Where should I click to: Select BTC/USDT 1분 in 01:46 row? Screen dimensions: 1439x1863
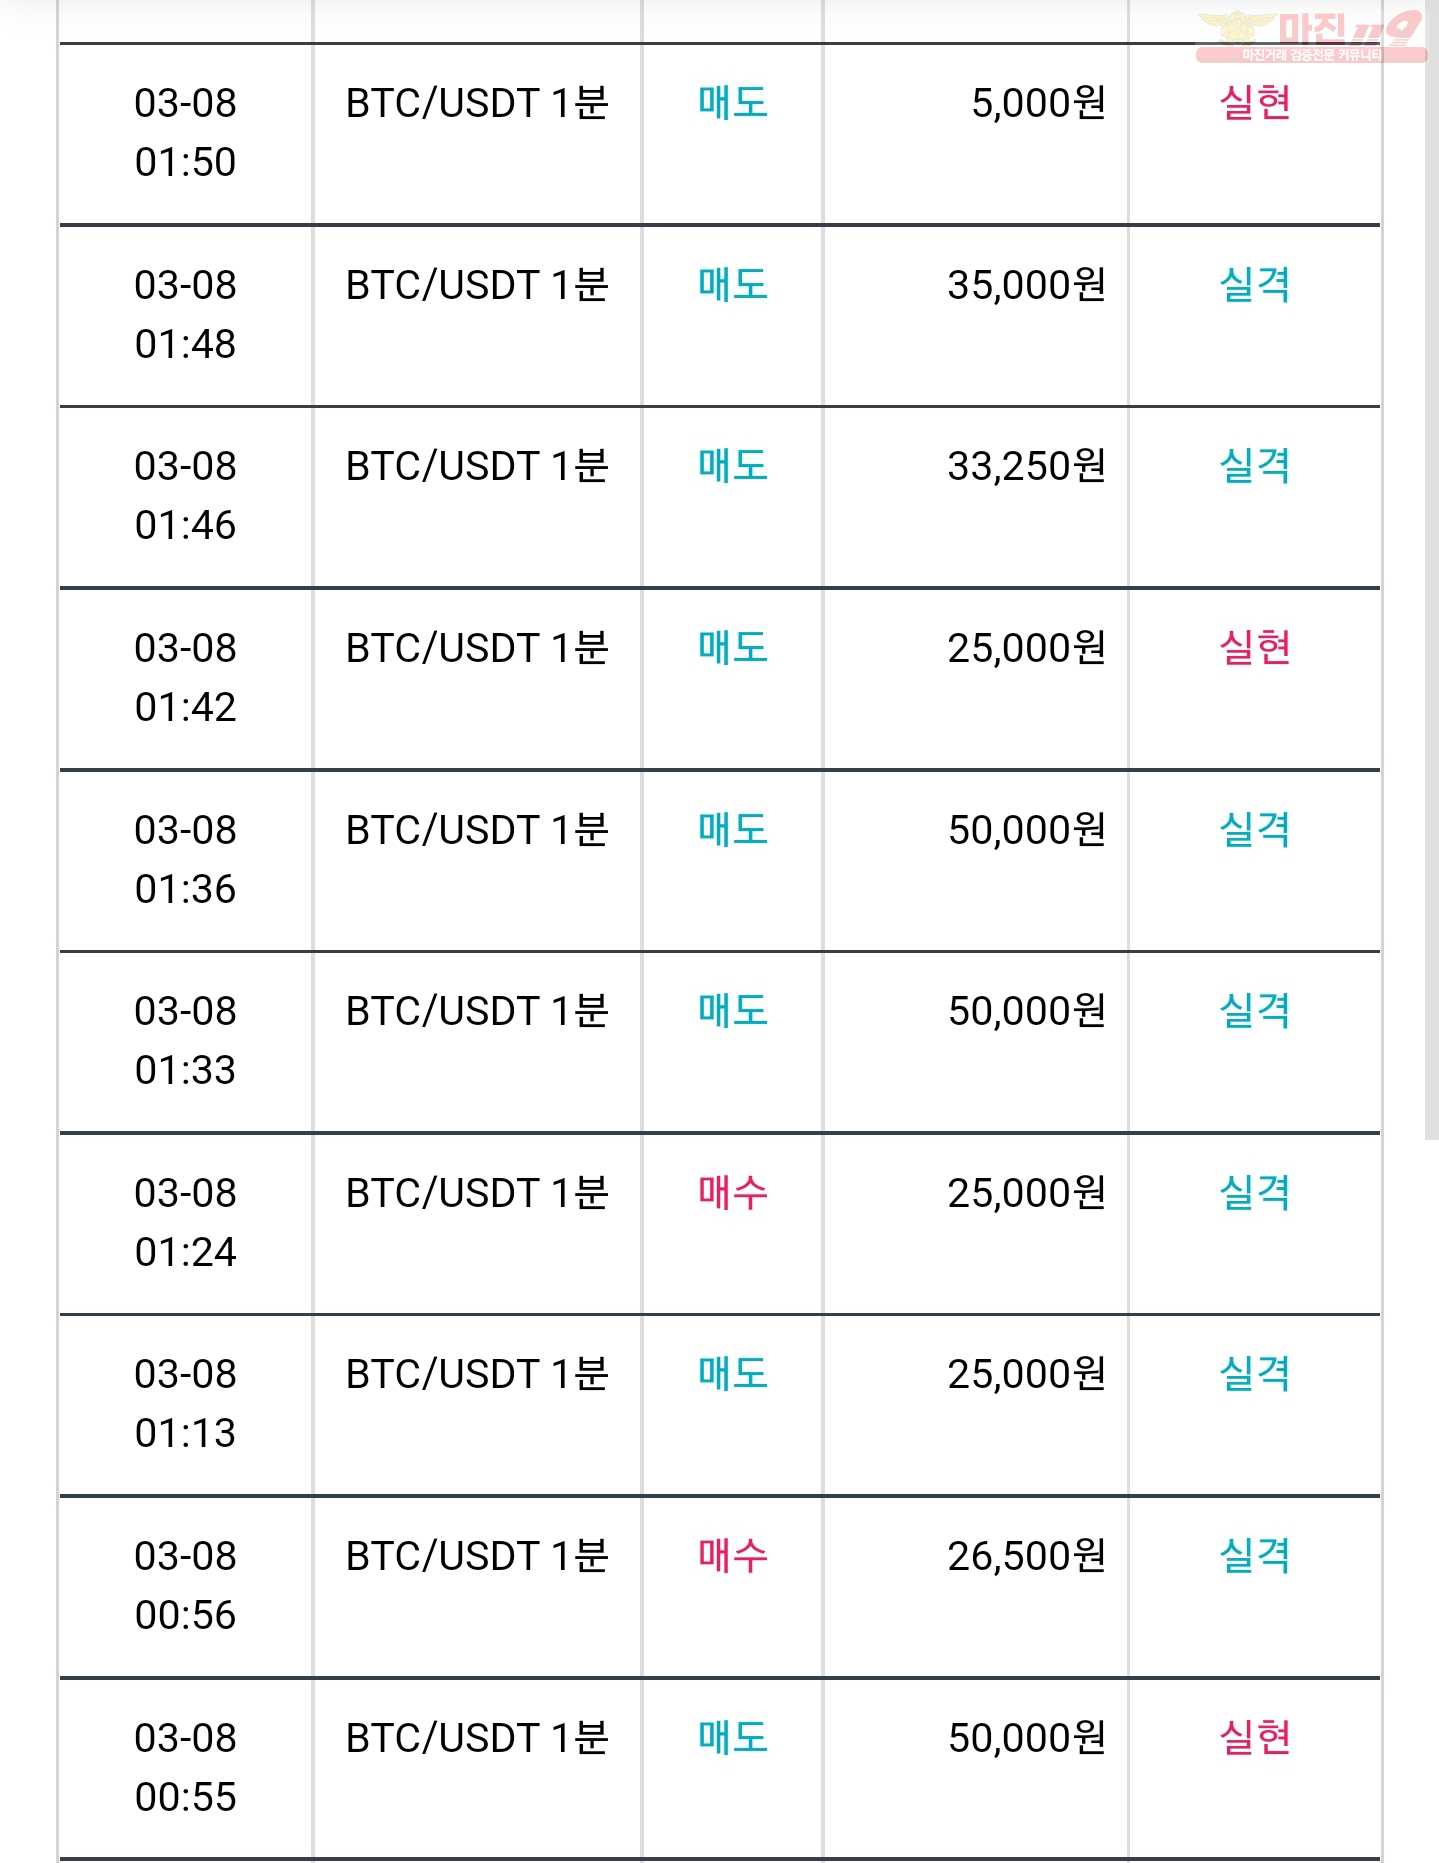tap(477, 466)
